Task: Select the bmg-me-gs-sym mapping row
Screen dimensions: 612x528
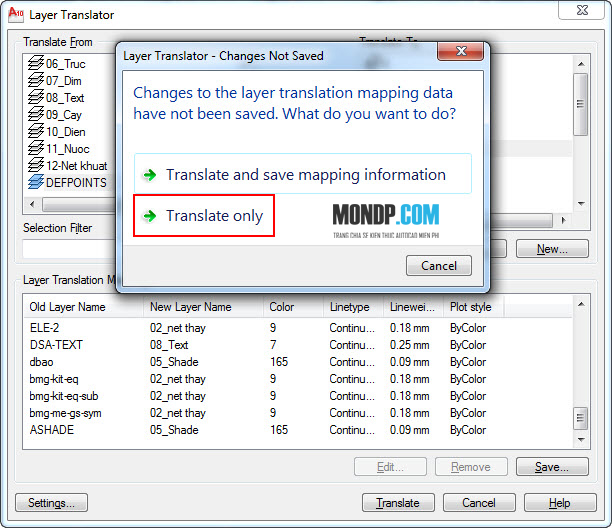Action: [x=297, y=413]
